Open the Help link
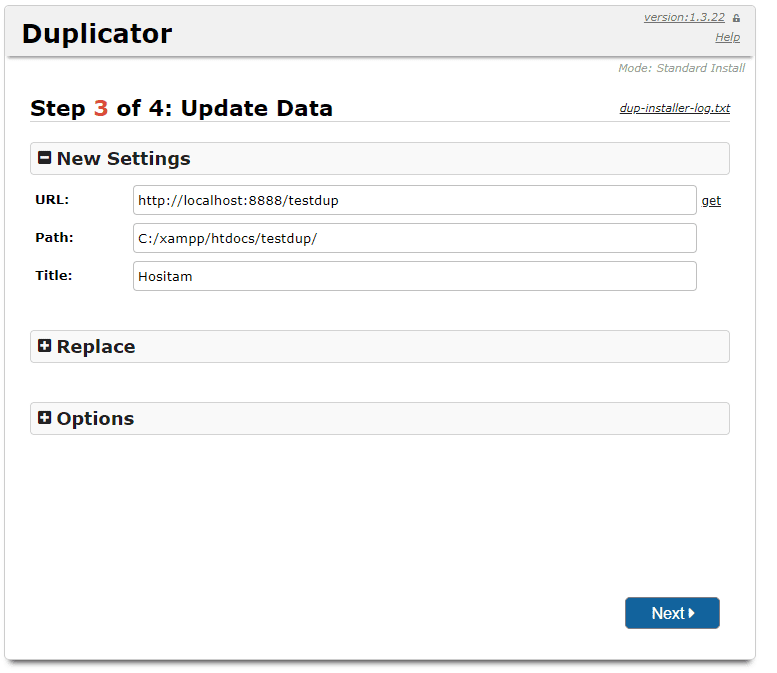The height and width of the screenshot is (673, 777). point(727,37)
